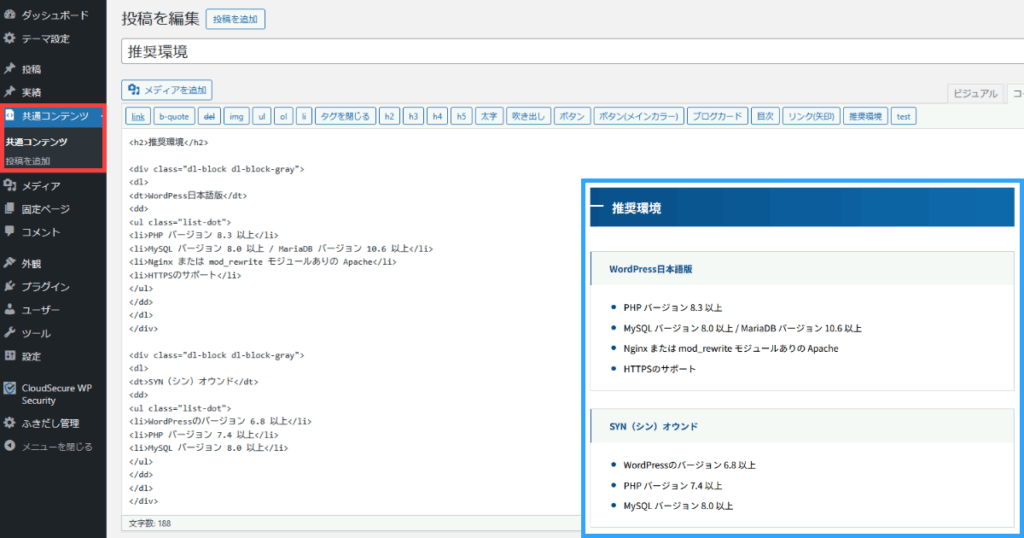This screenshot has height=538, width=1024.
Task: Open the ダッシュボード dashboard icon in sidebar
Action: (10, 16)
